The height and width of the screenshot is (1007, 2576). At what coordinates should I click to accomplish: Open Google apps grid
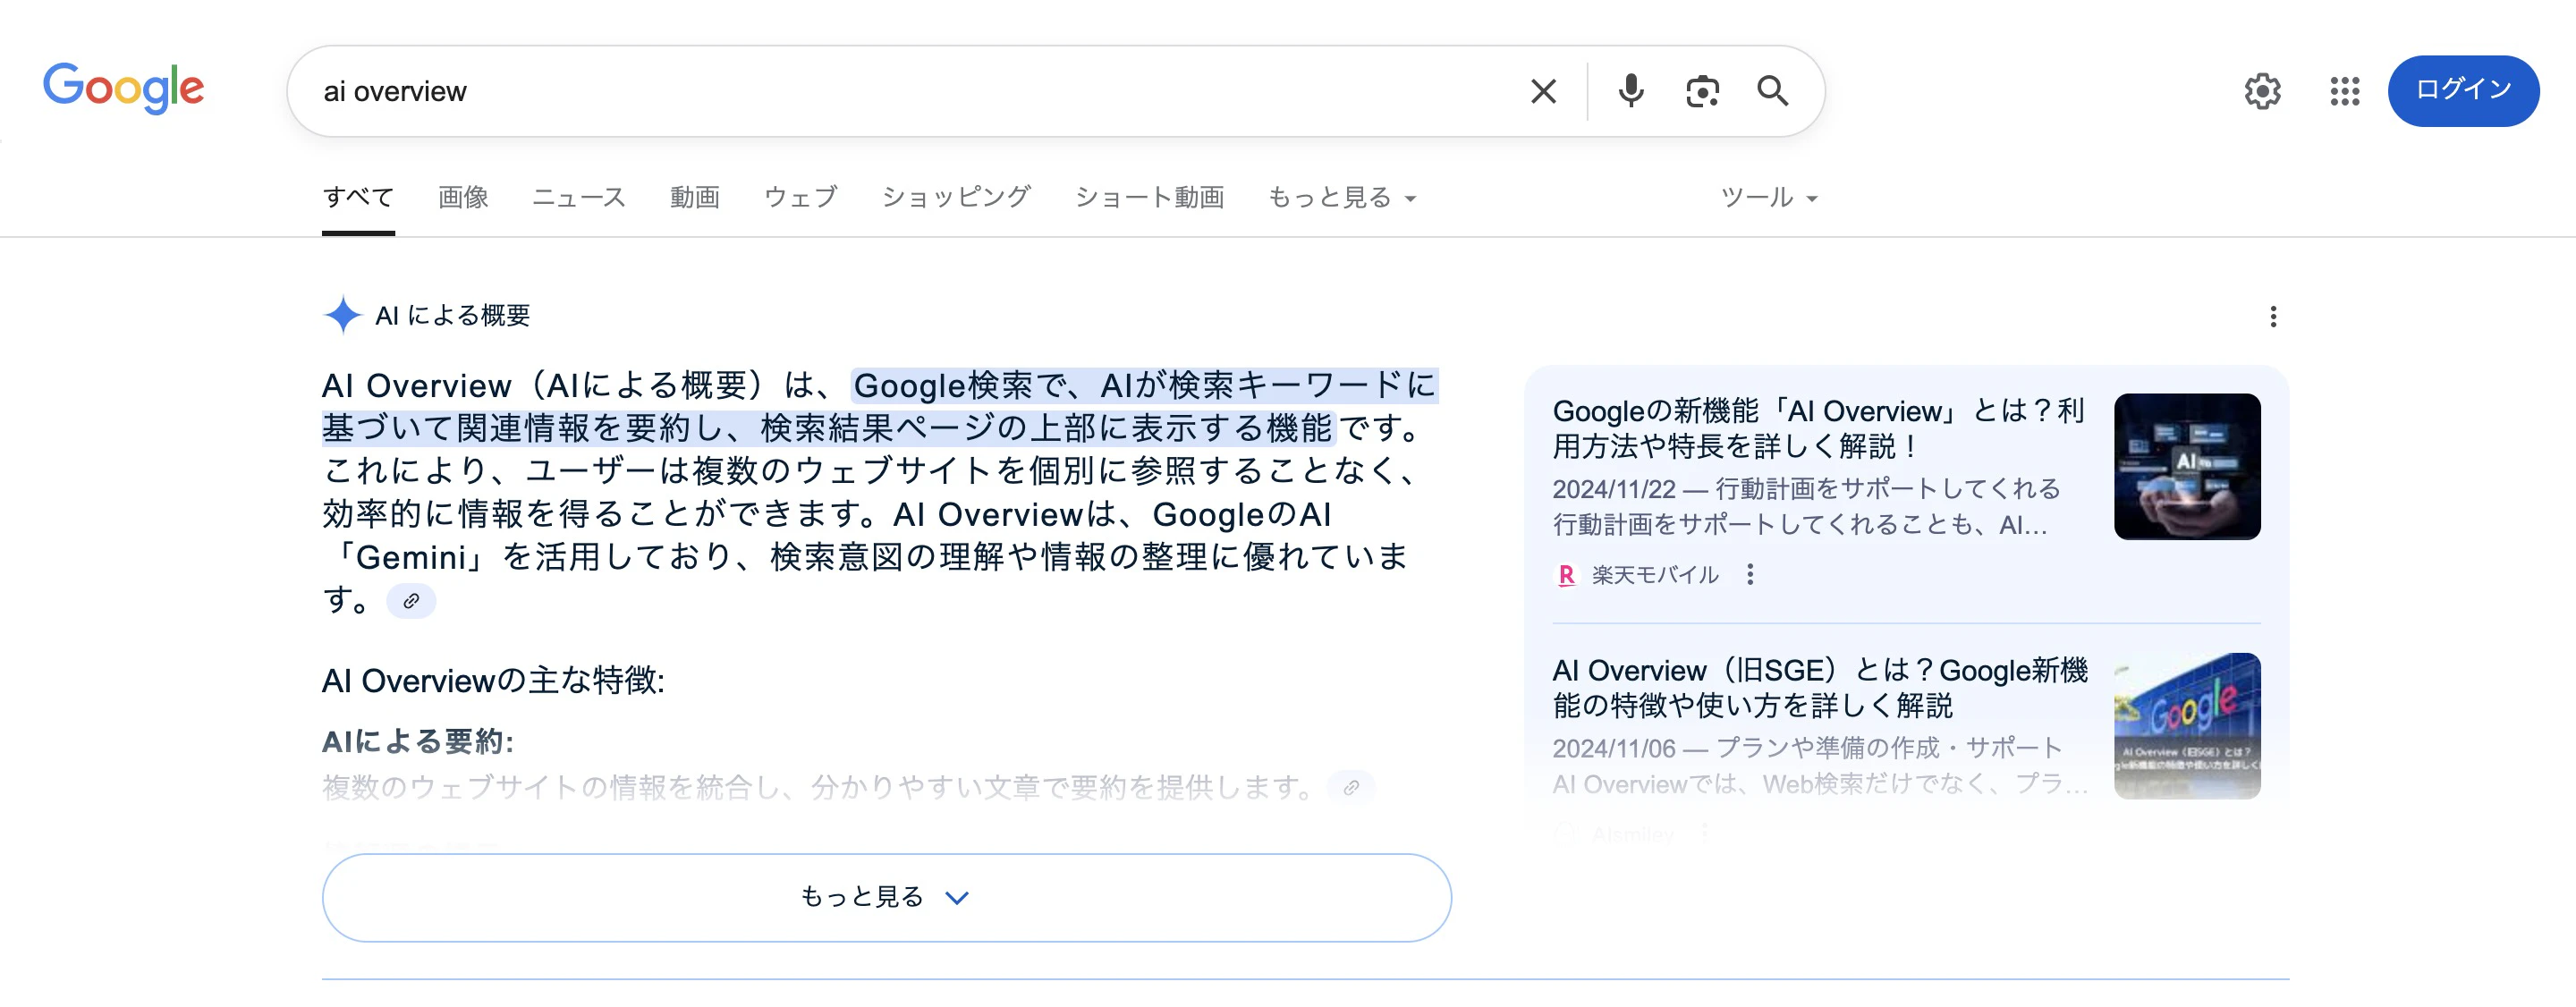[x=2344, y=91]
